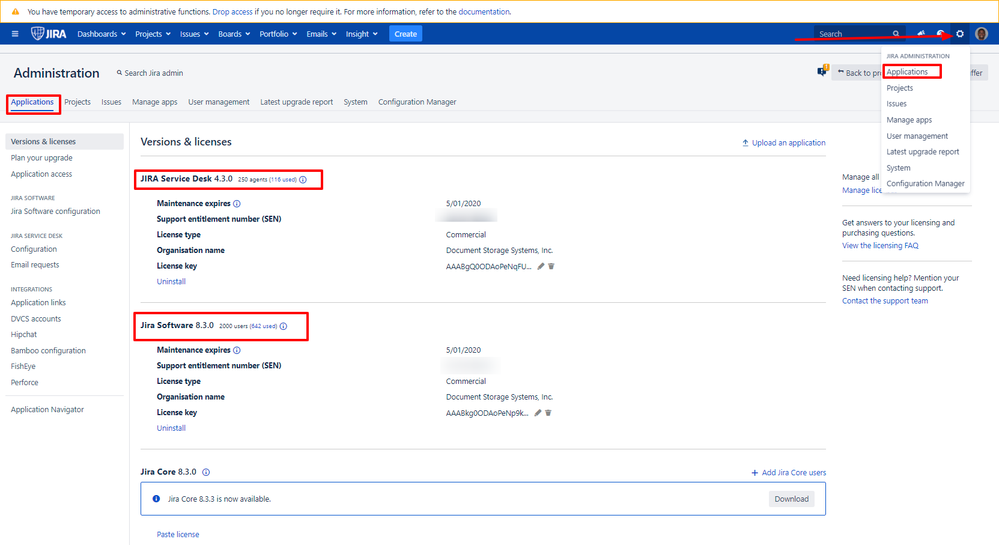Edit the Service Desk license key
Screen dimensions: 999x545
540,266
